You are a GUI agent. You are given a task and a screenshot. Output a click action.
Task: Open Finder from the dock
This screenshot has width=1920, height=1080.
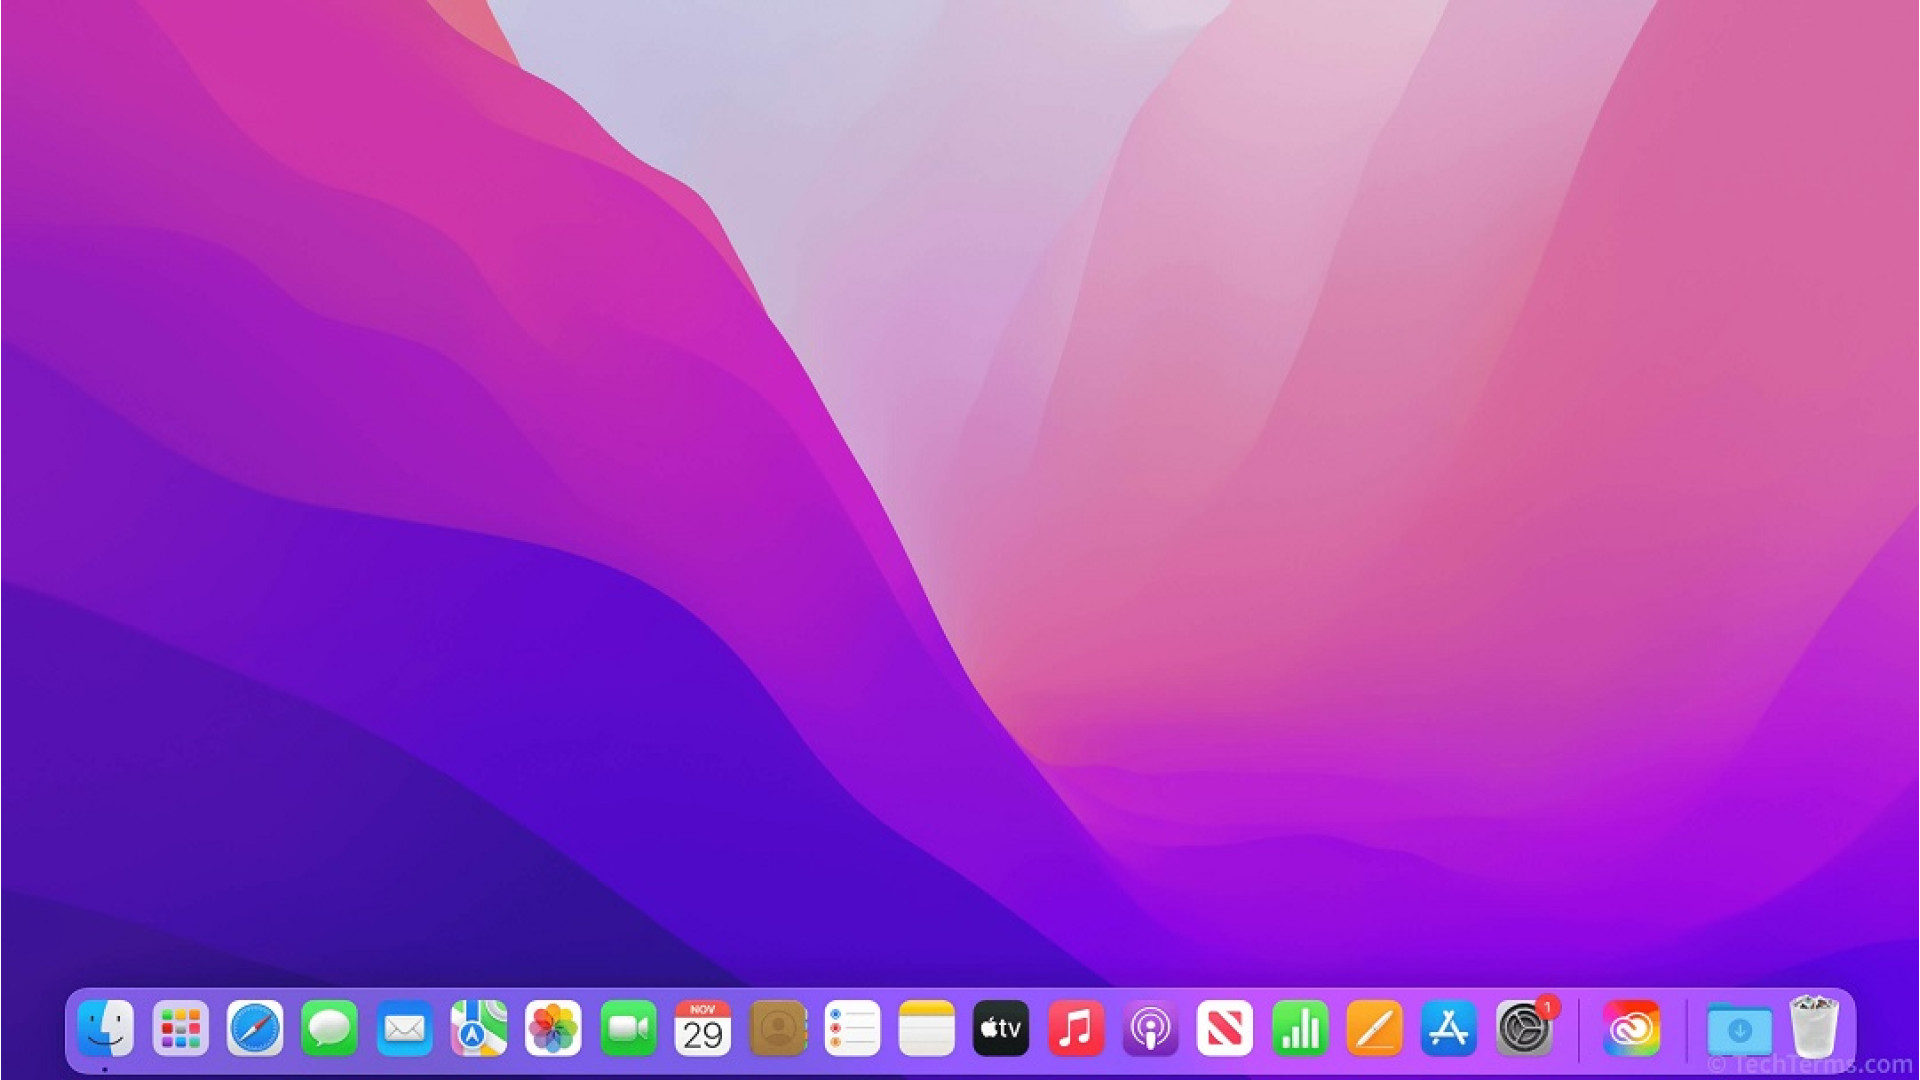[106, 1028]
